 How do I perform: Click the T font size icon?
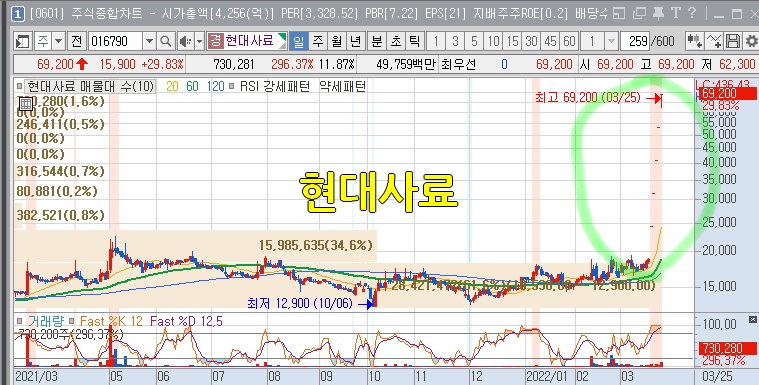(x=676, y=14)
